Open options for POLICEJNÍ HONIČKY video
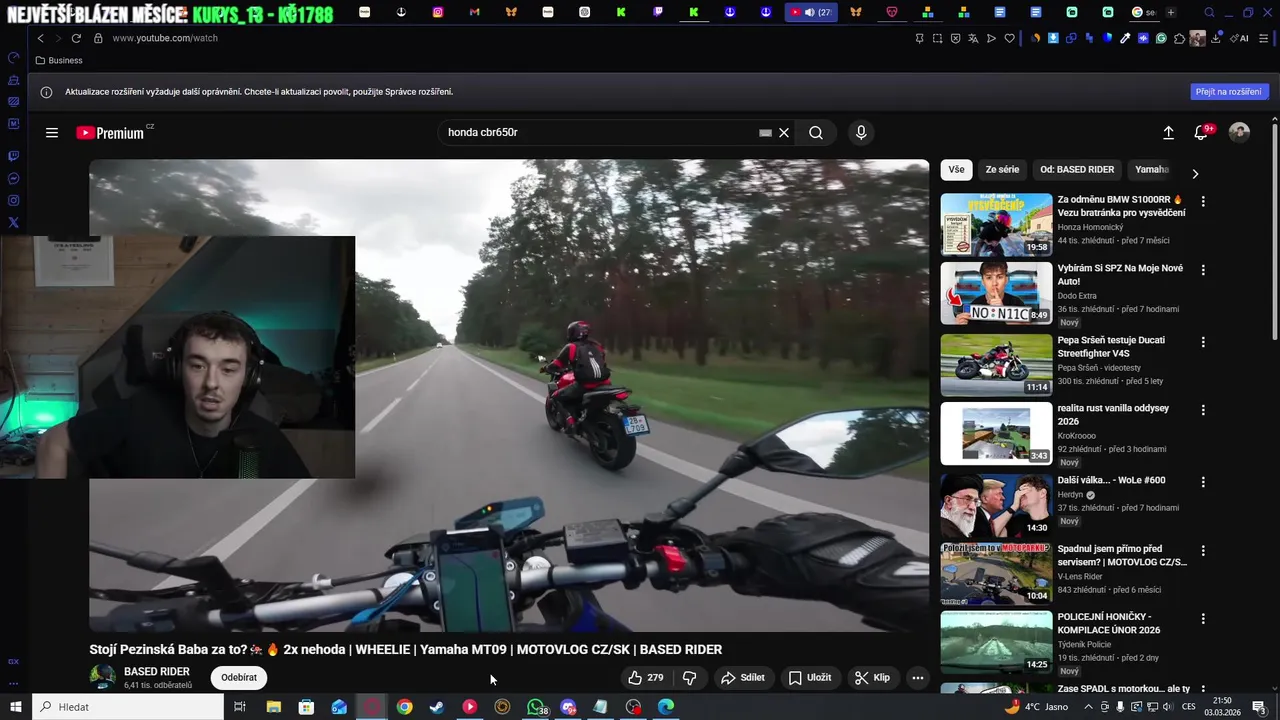The width and height of the screenshot is (1280, 720). pyautogui.click(x=1203, y=619)
